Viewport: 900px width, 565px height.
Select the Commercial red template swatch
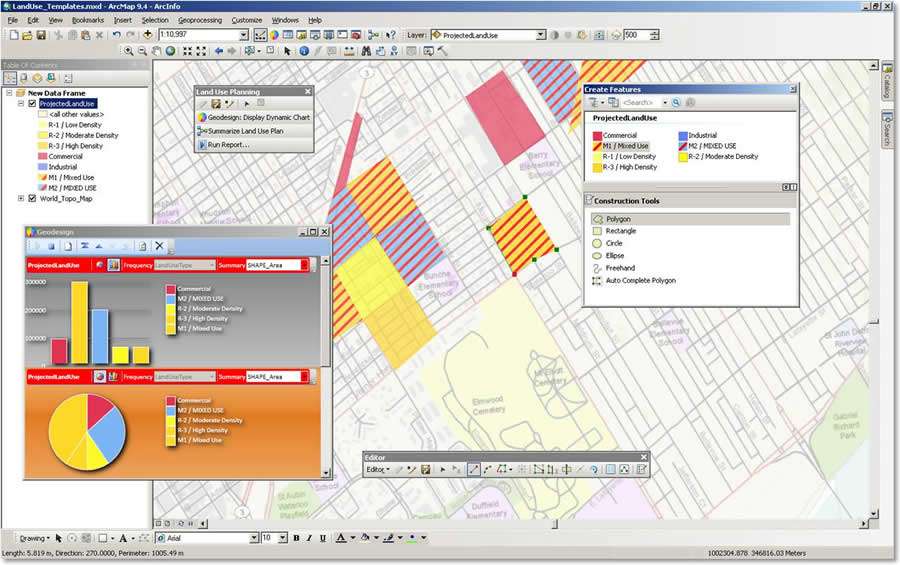point(597,135)
